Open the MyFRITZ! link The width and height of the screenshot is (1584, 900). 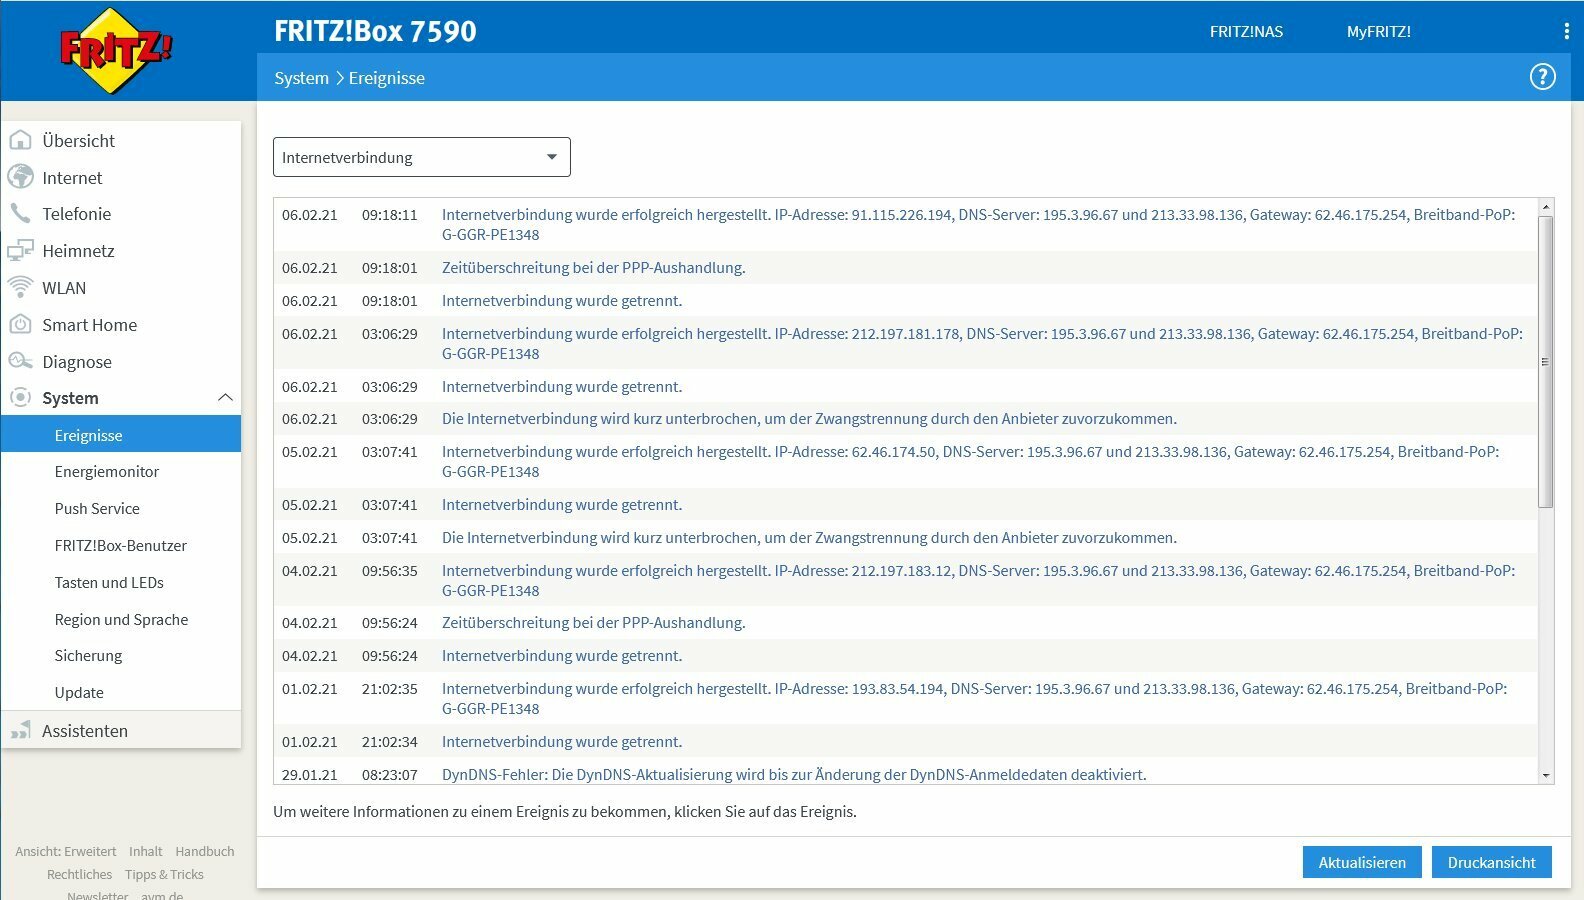(x=1378, y=32)
